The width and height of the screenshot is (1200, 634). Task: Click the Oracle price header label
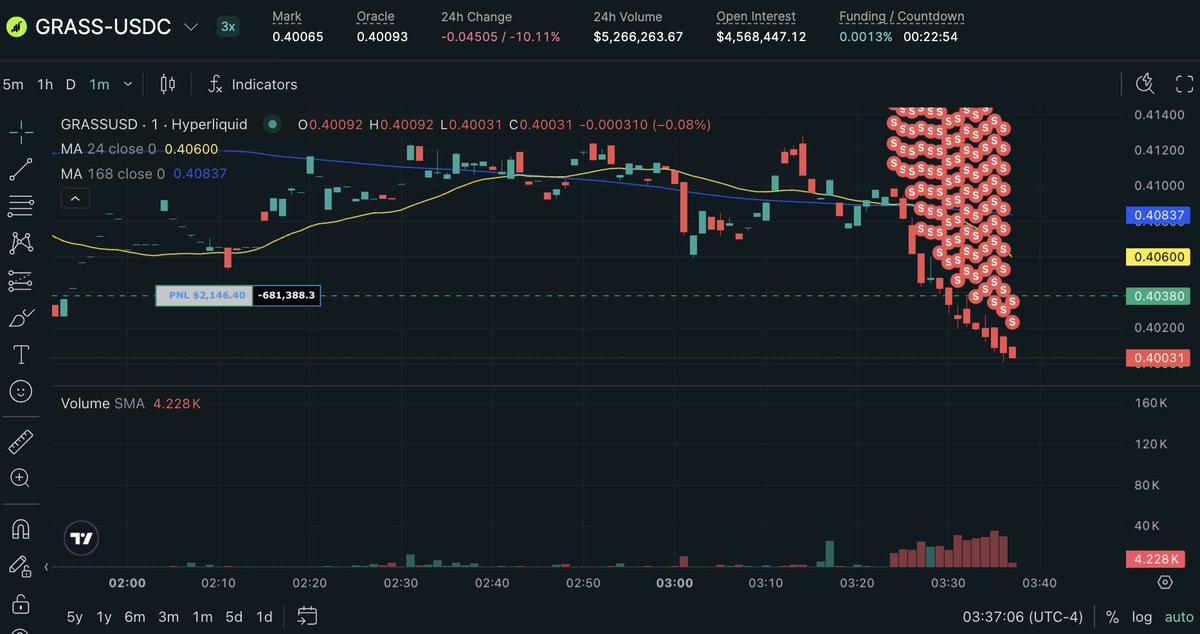375,16
